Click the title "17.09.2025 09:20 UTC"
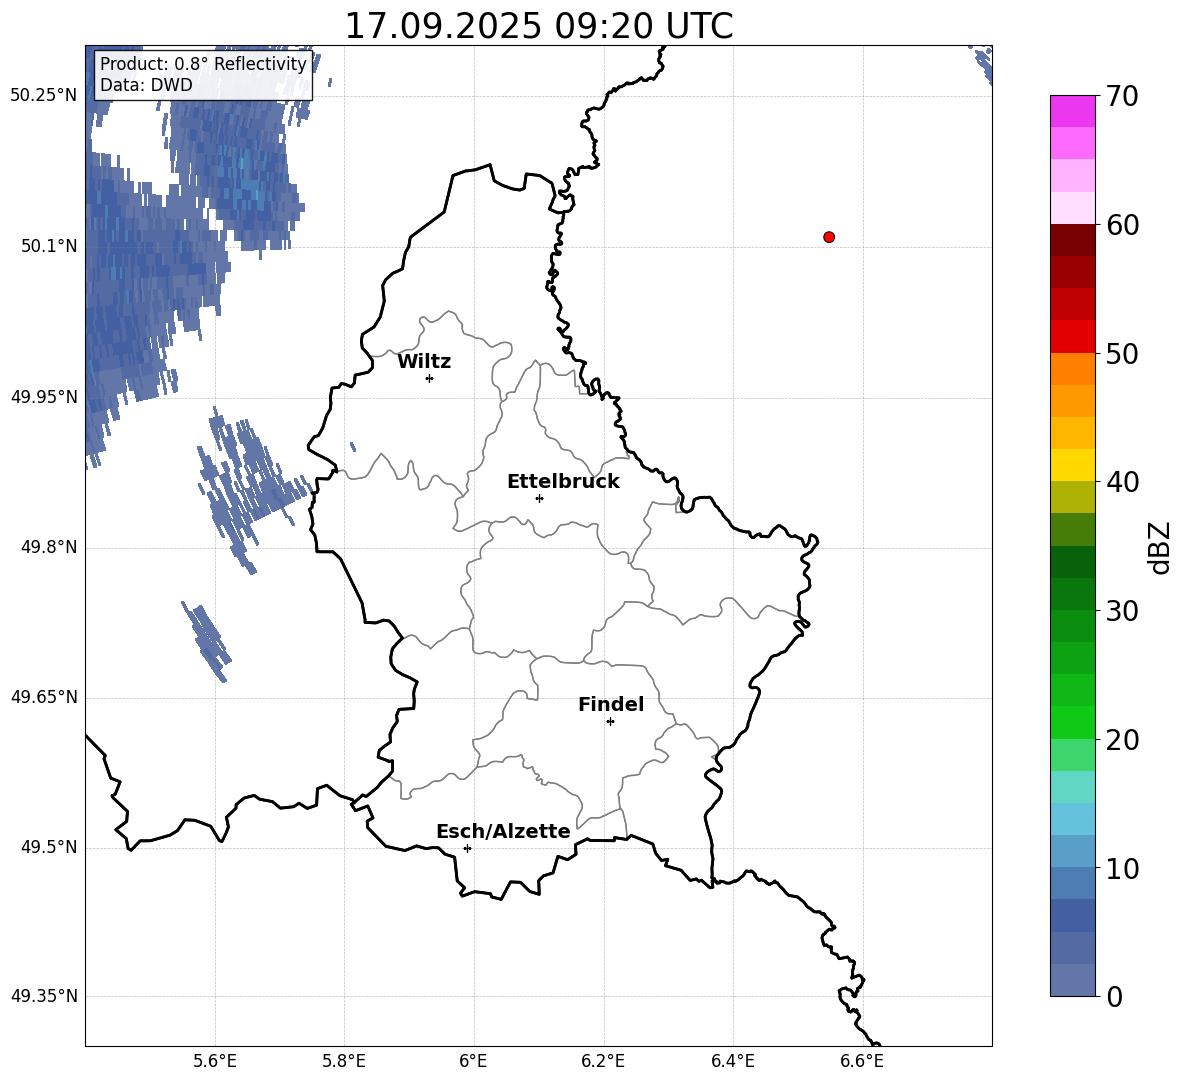The image size is (1184, 1081). click(x=538, y=26)
